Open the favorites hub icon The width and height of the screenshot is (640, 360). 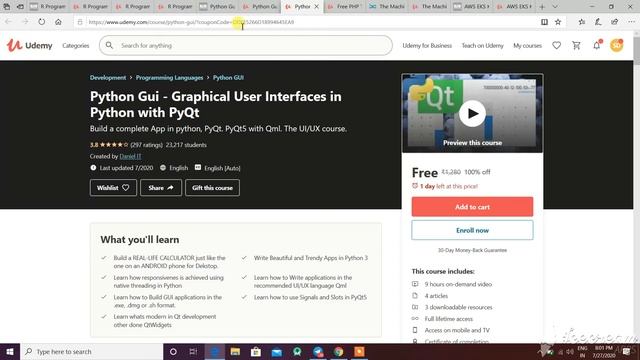pos(582,22)
